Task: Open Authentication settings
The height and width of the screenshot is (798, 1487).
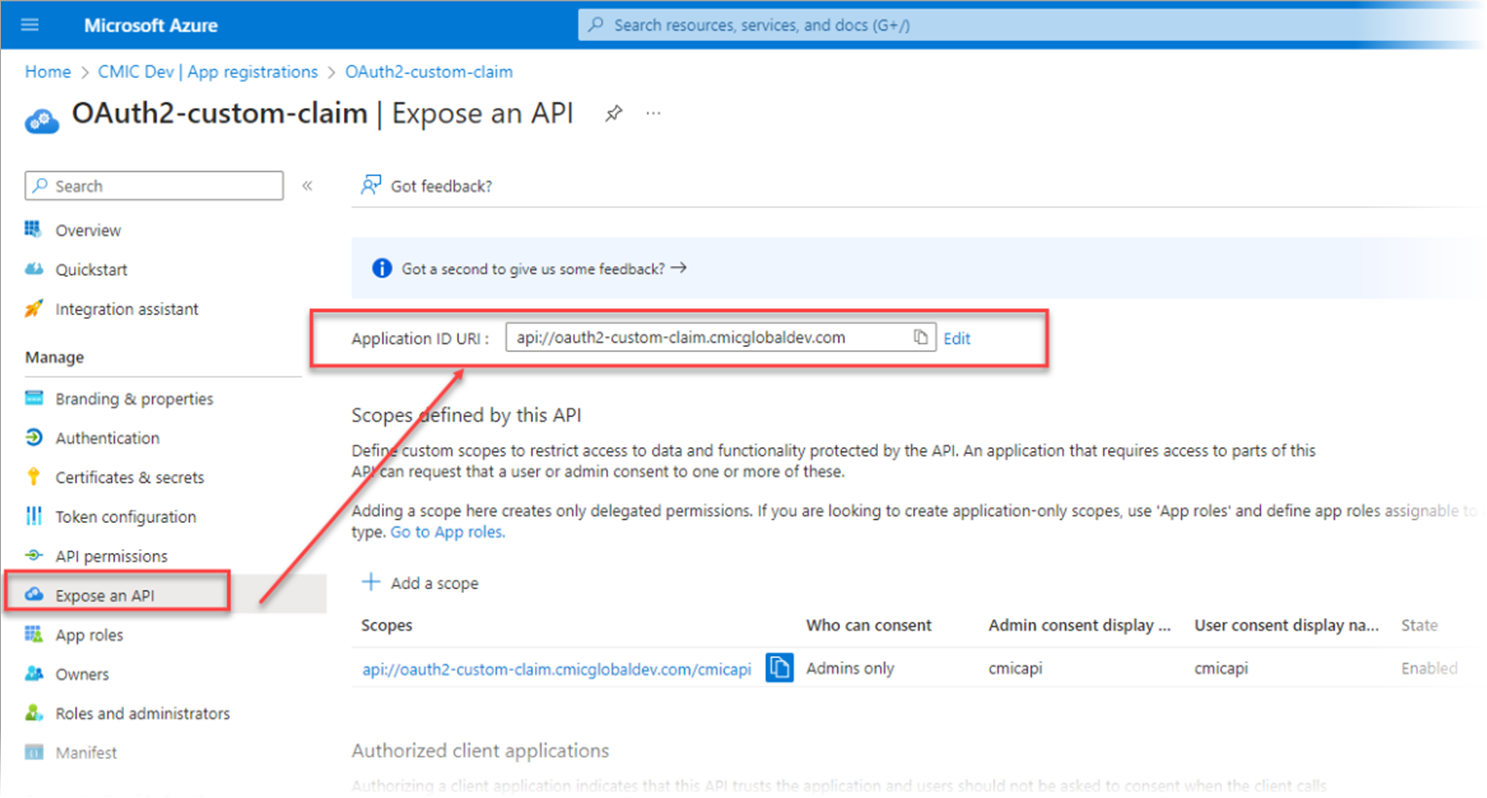Action: point(107,438)
